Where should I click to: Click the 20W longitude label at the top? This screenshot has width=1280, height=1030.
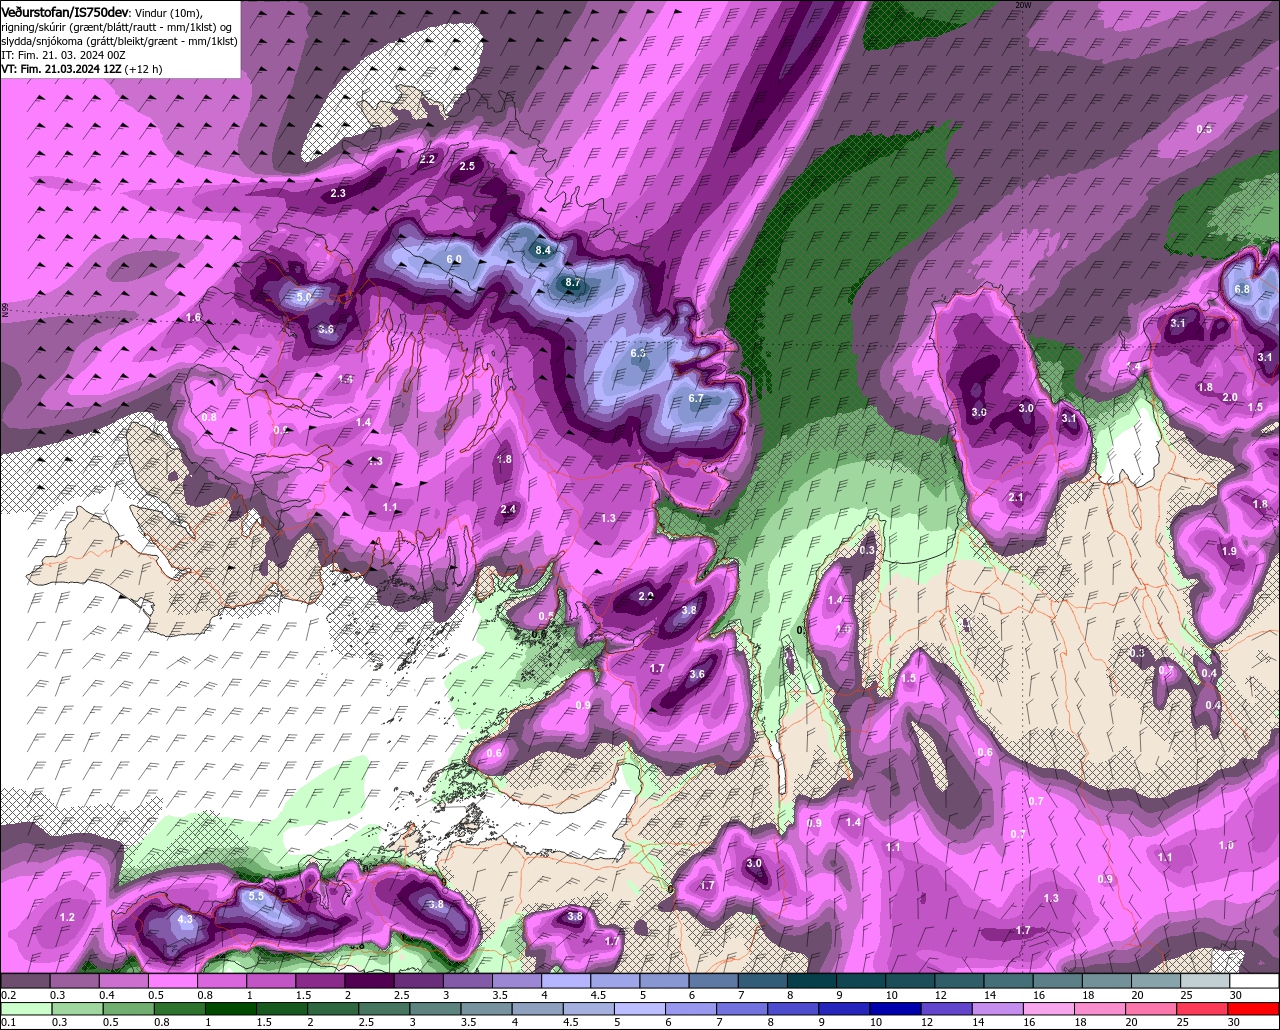pos(1022,5)
